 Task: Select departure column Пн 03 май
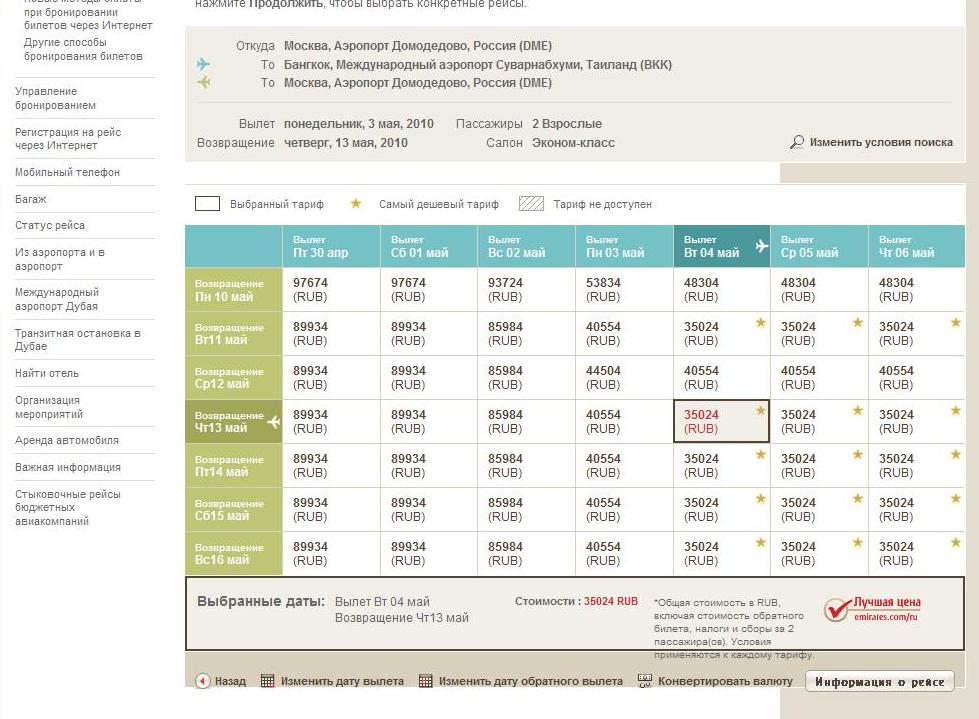tap(624, 247)
